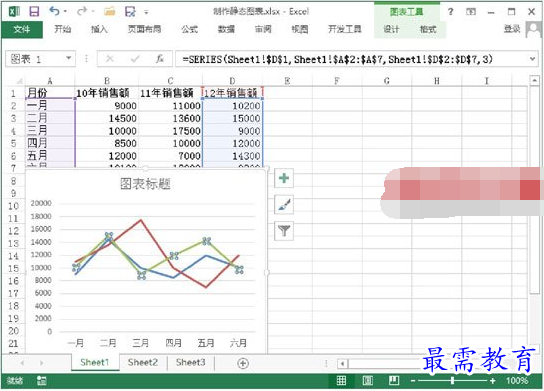Click the 文件 file button

click(22, 29)
